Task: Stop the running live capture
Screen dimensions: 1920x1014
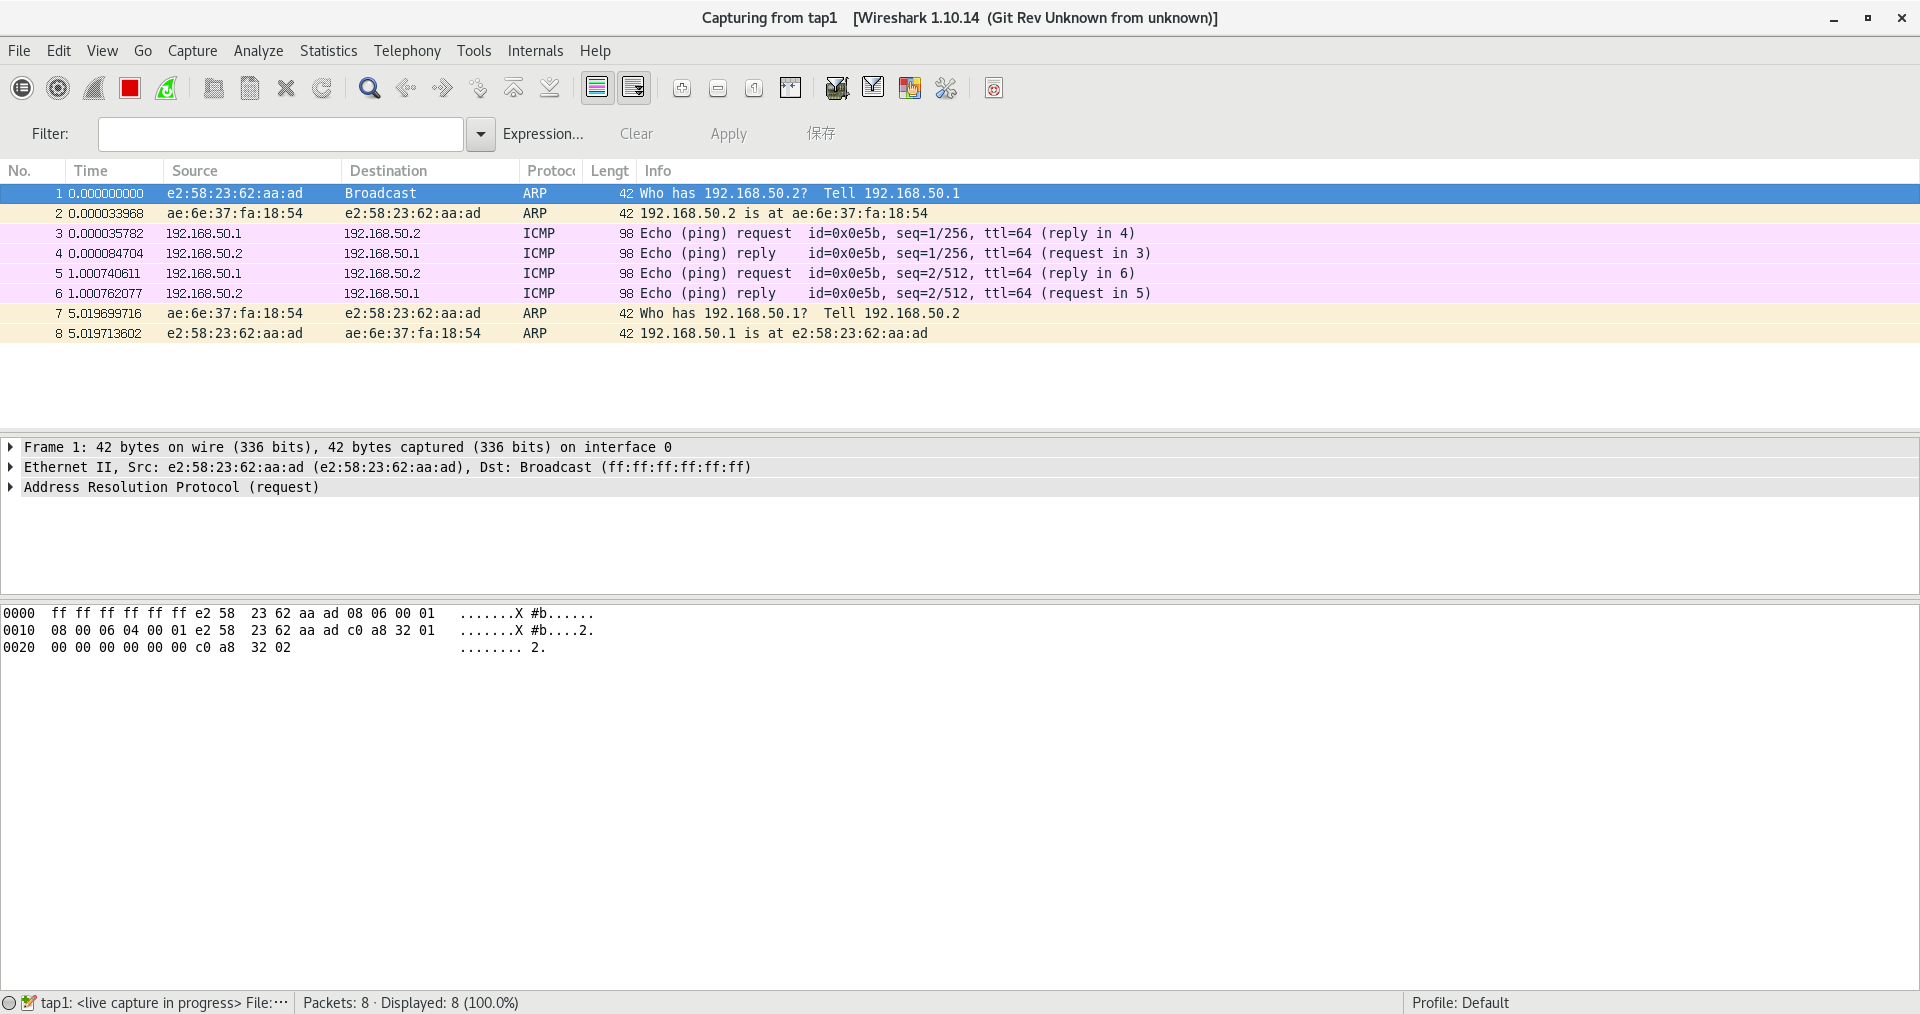Action: tap(130, 89)
